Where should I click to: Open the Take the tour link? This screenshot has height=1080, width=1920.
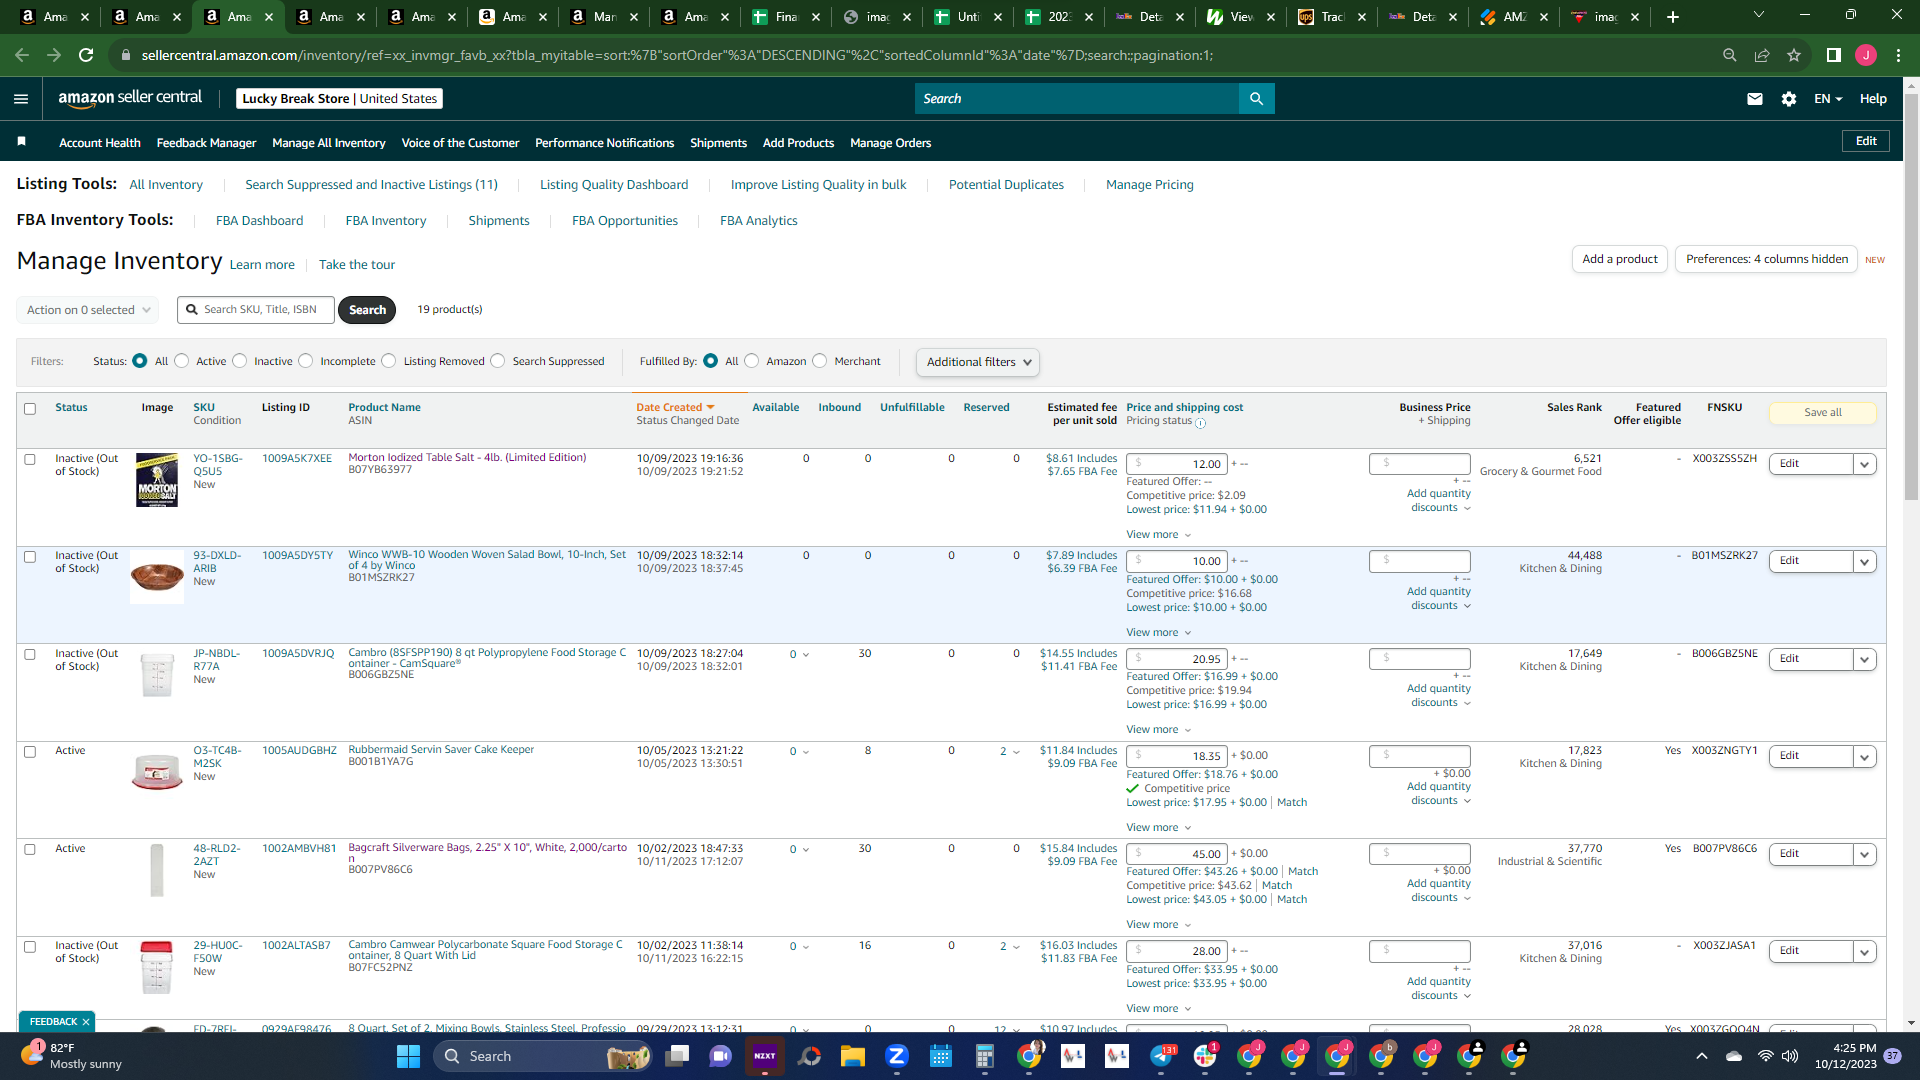coord(357,265)
